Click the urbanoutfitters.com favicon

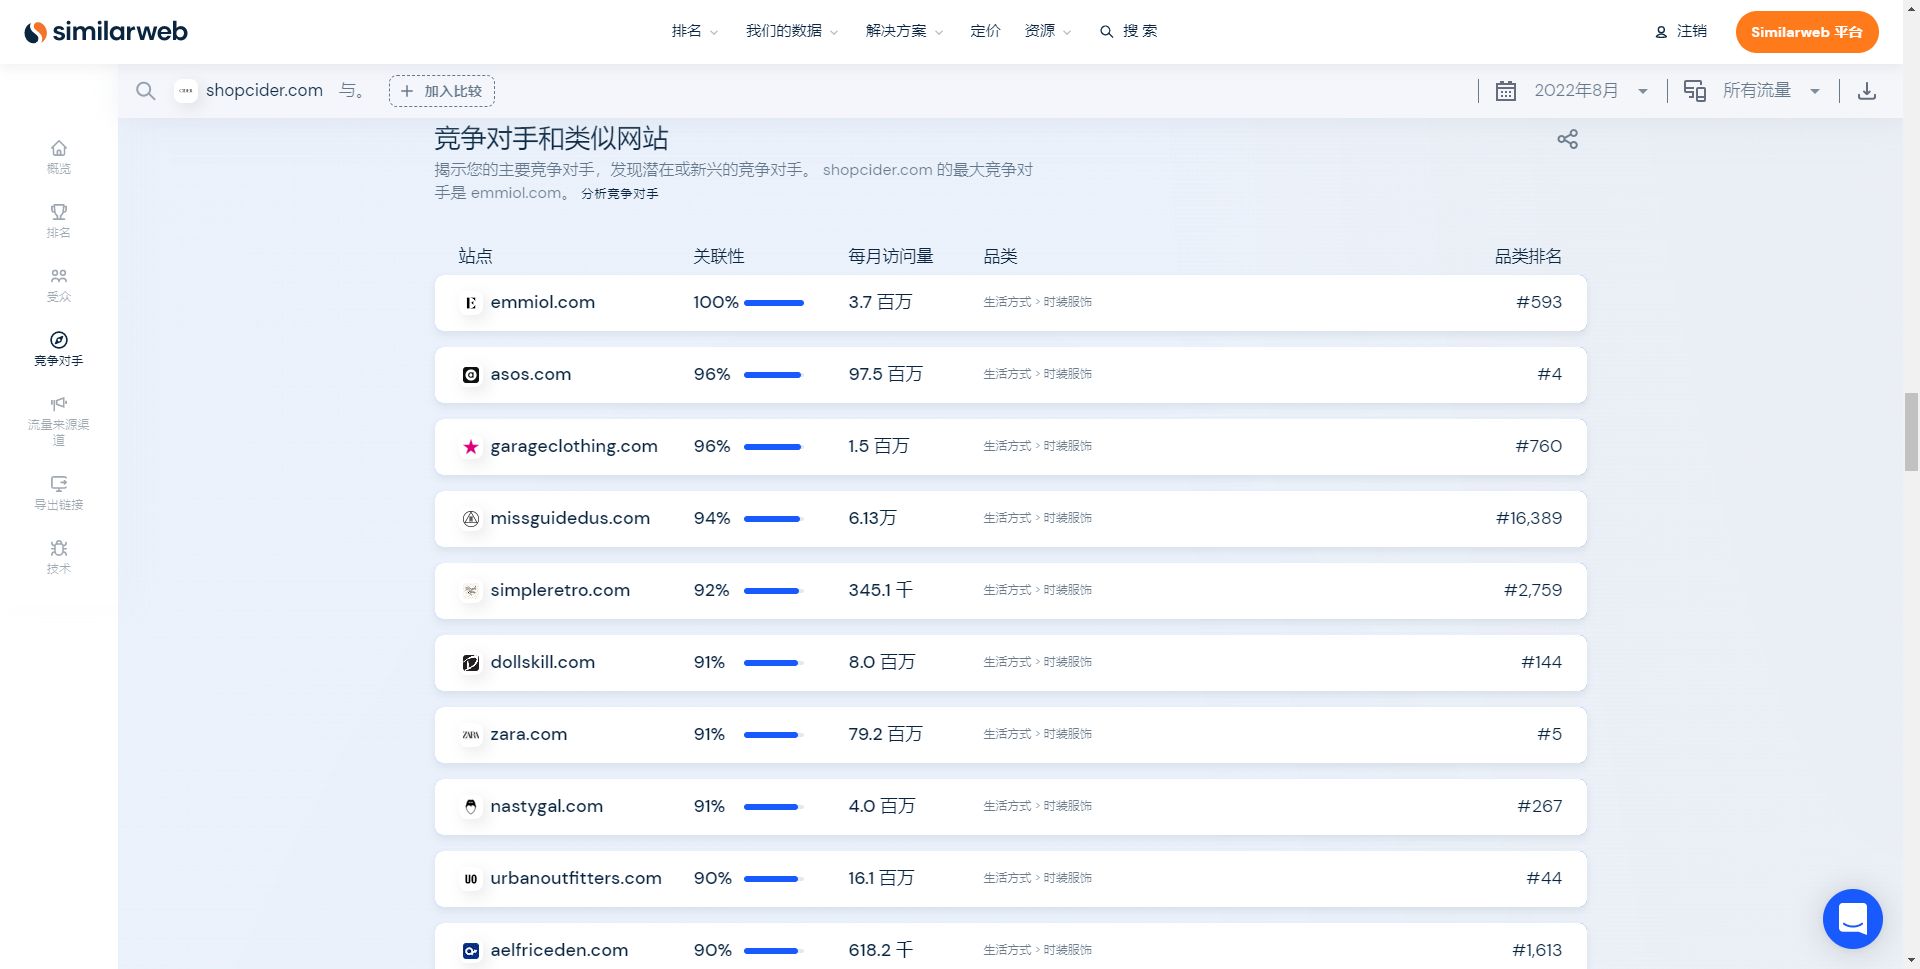click(471, 879)
